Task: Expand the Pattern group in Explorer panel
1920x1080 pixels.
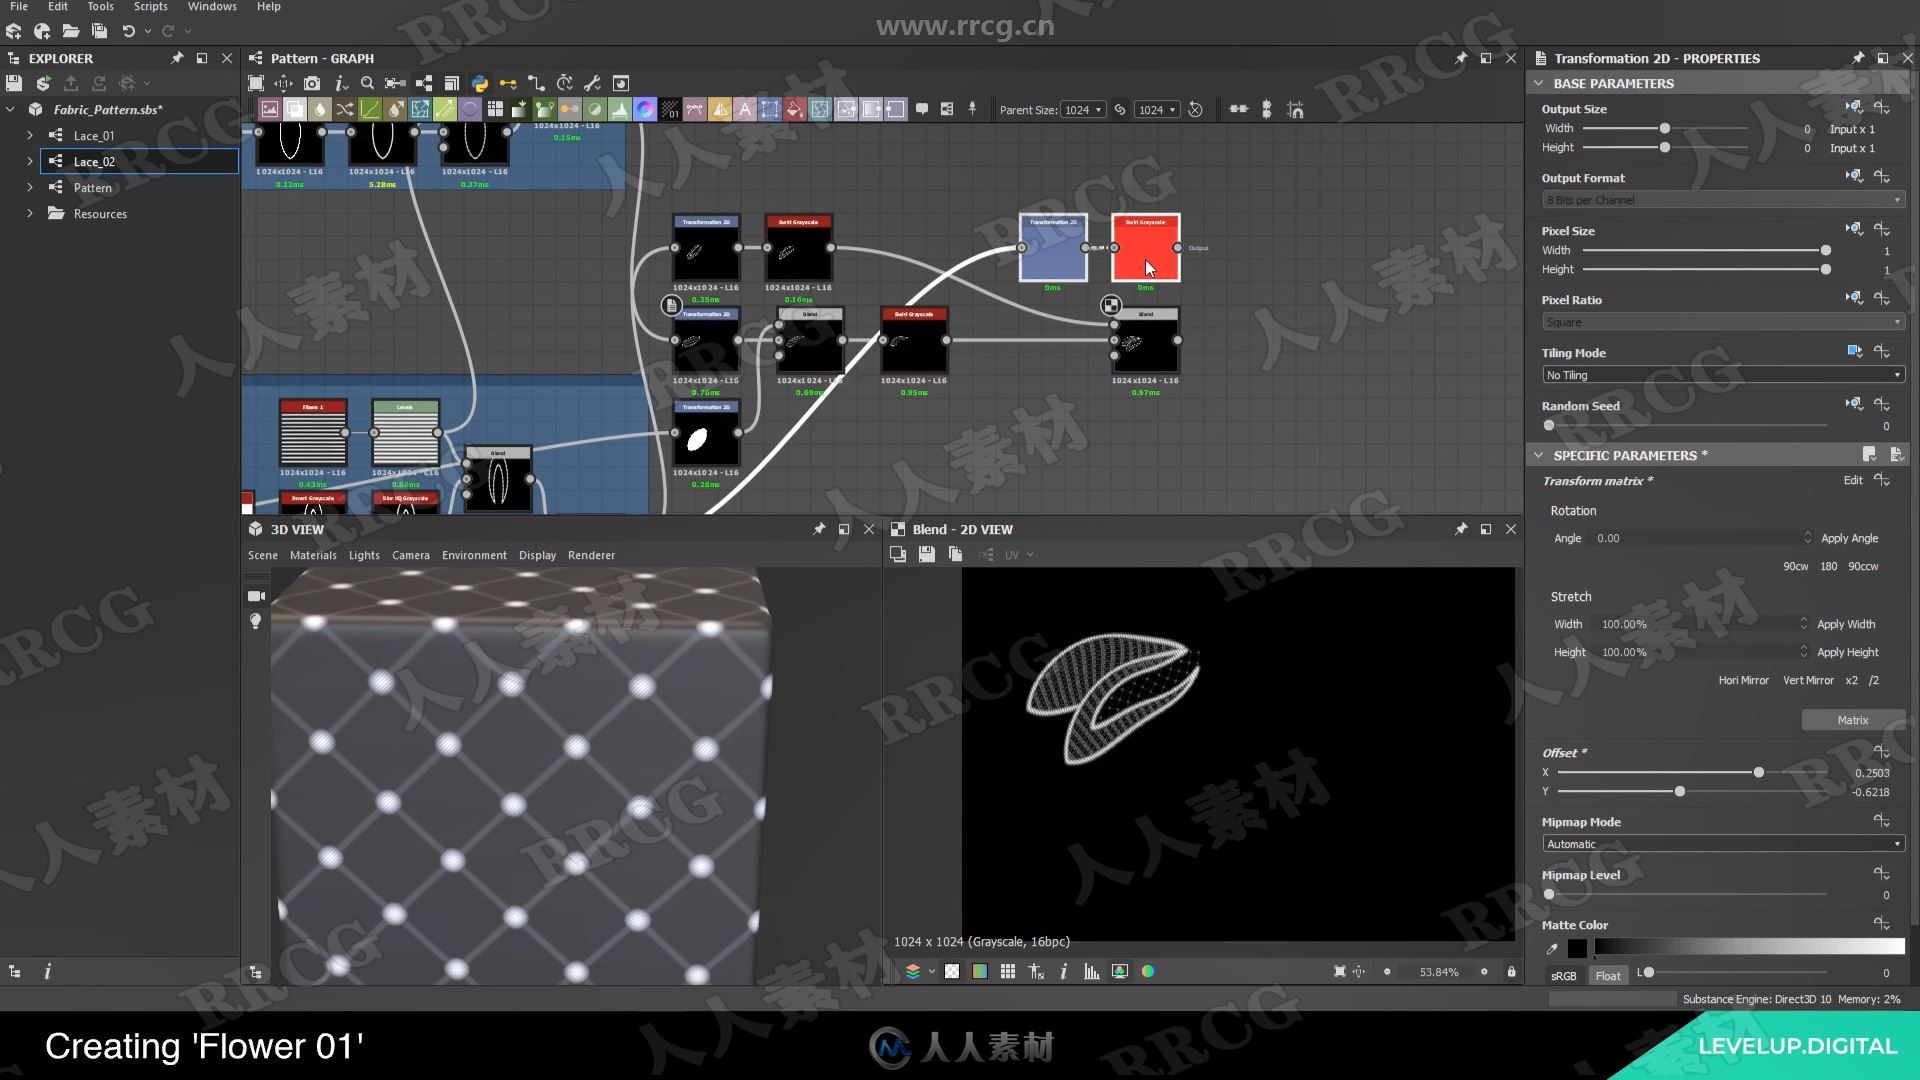Action: click(x=29, y=187)
